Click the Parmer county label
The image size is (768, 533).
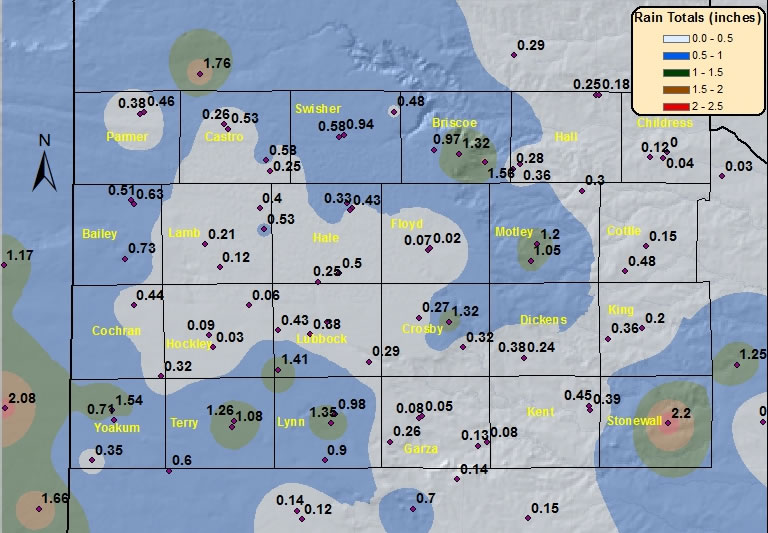(x=127, y=137)
